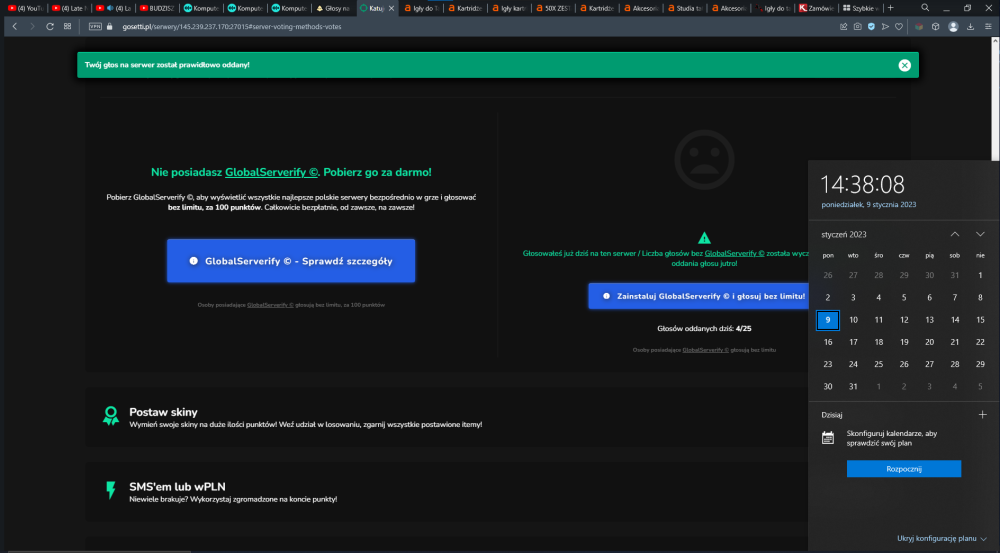Select December 26 in the calendar
This screenshot has height=553, width=1000.
[828, 276]
